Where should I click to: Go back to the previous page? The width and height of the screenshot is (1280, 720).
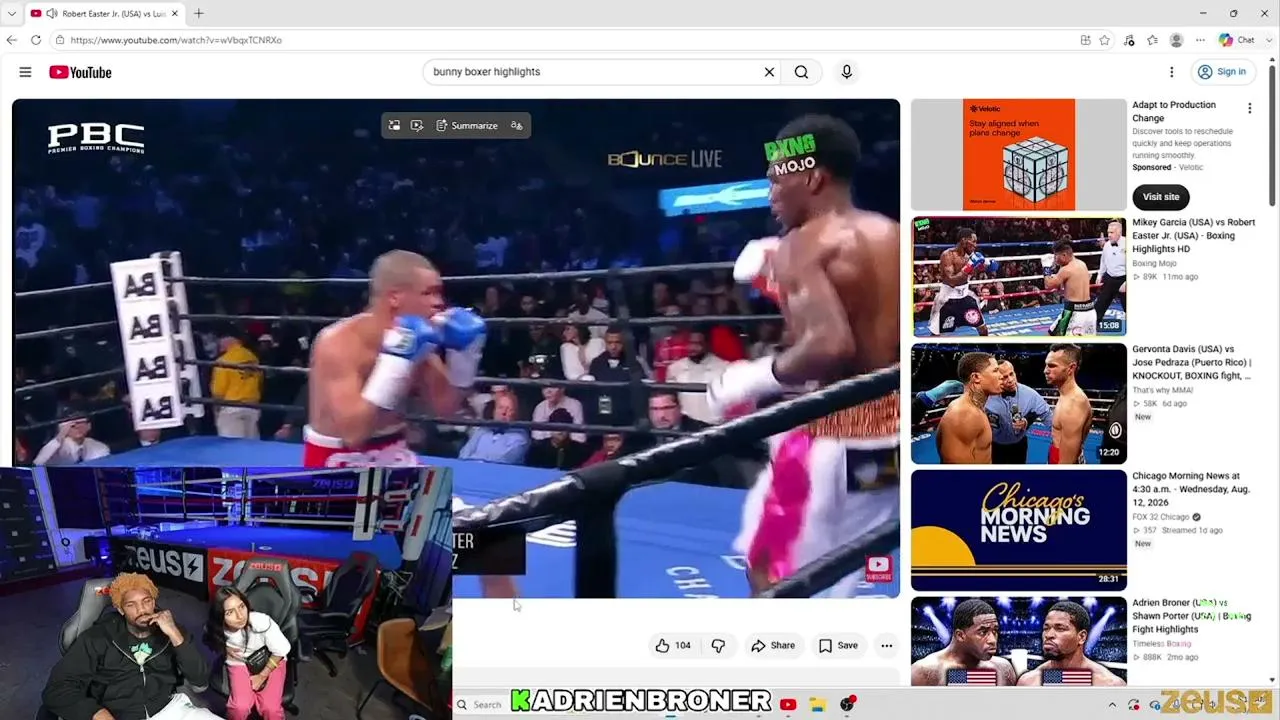point(12,40)
